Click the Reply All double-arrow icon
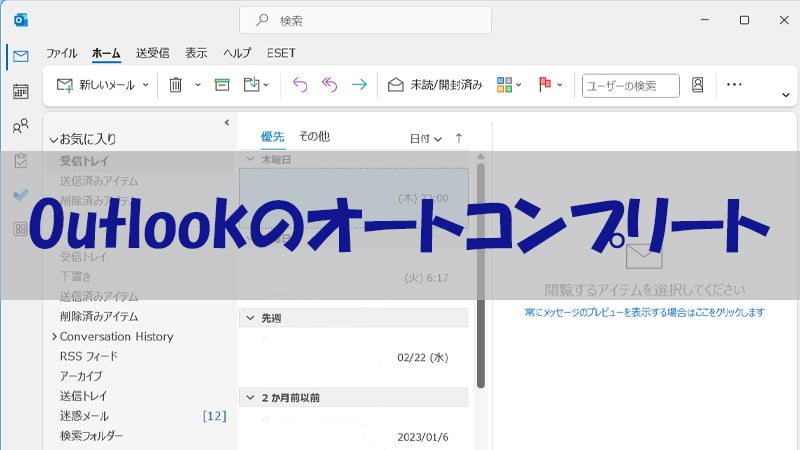 [330, 85]
